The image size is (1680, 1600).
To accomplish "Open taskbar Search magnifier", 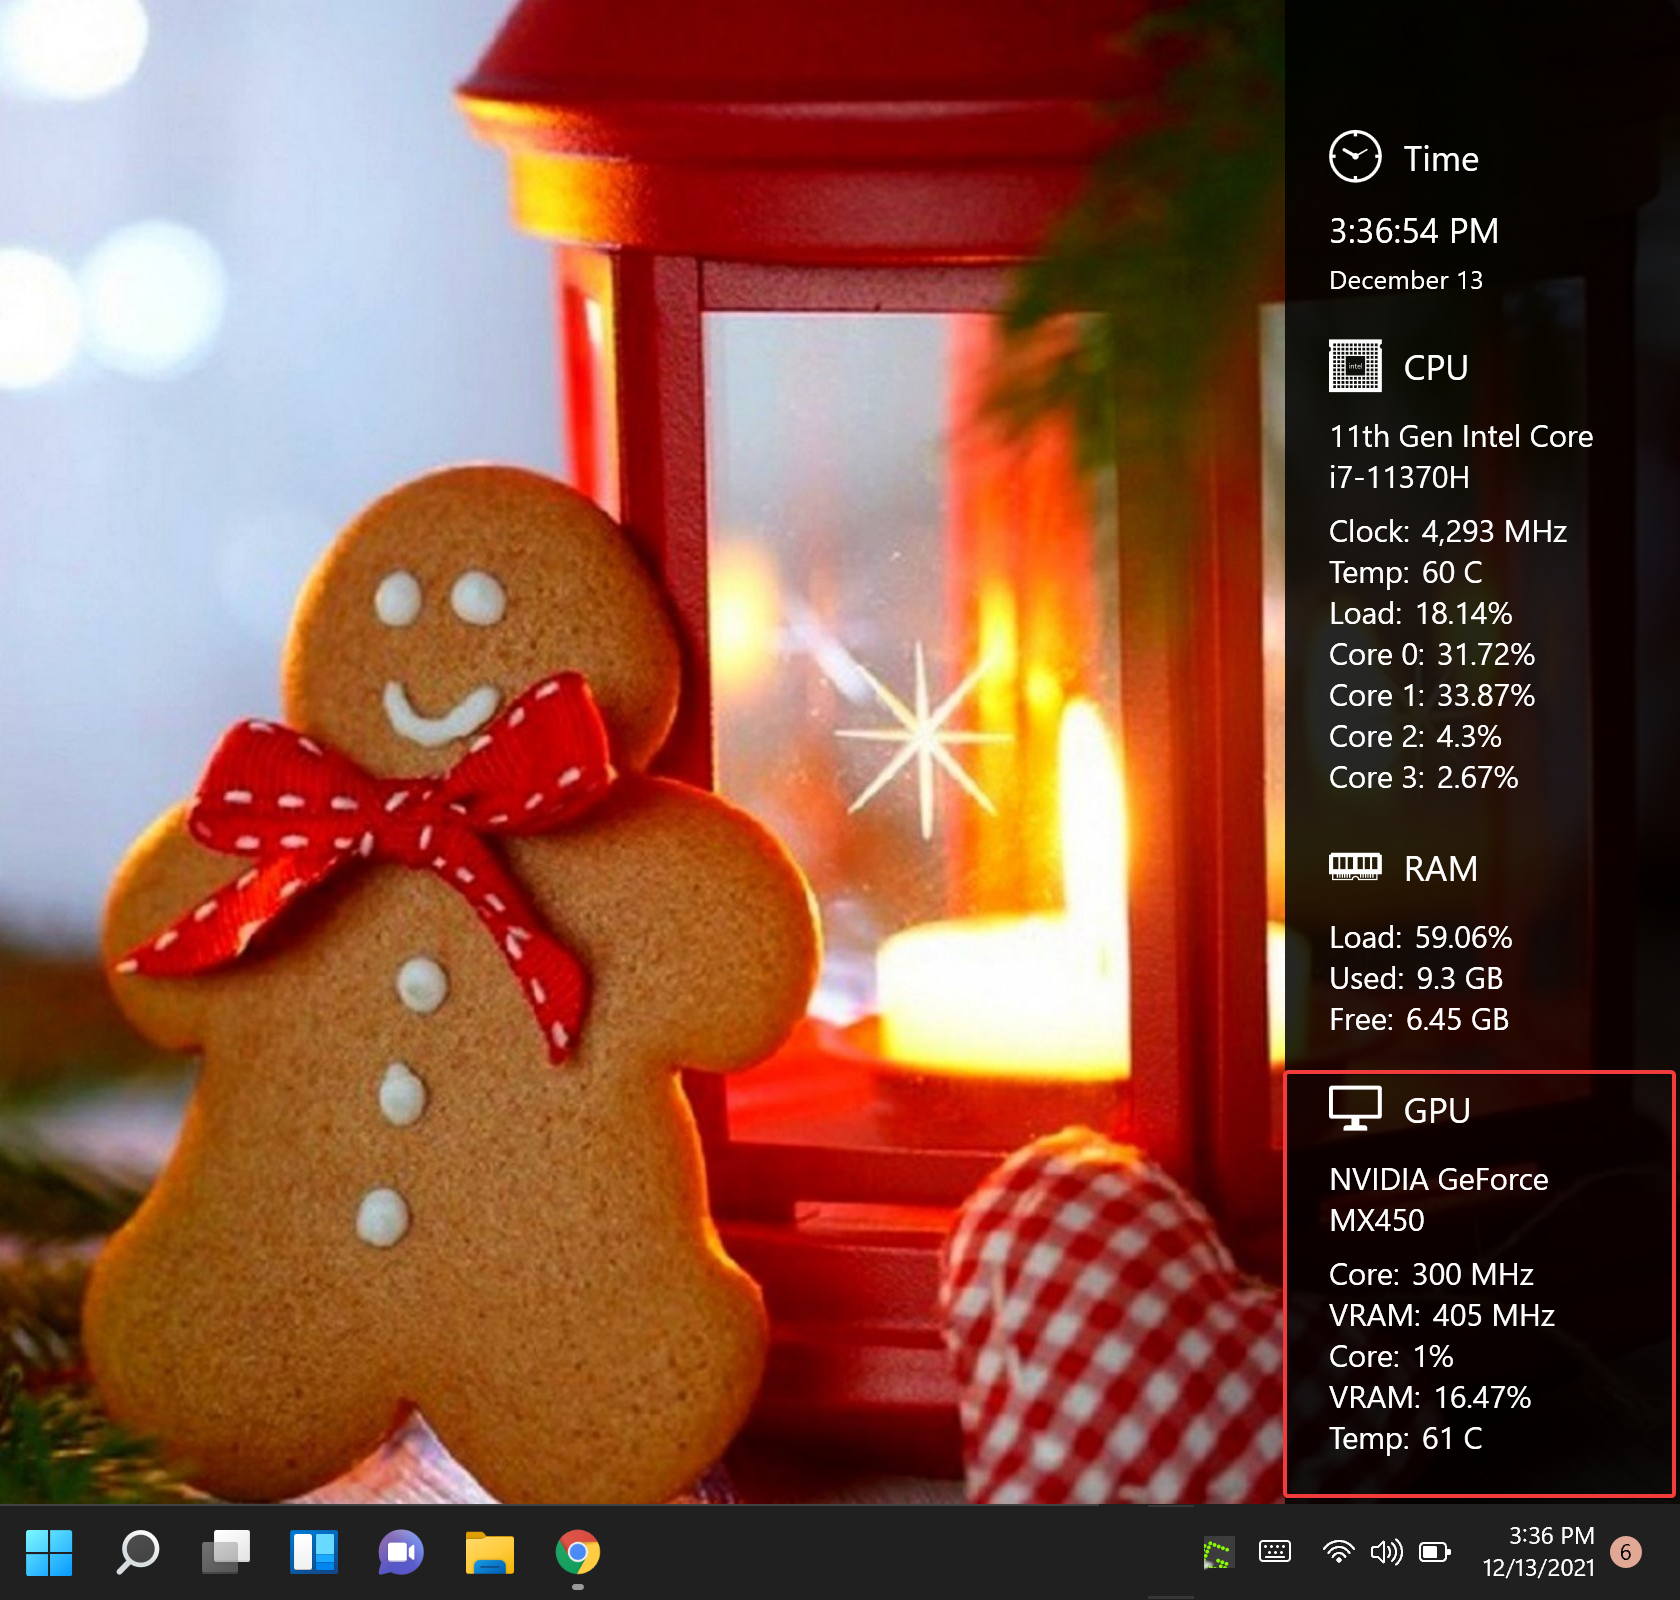I will [x=137, y=1552].
